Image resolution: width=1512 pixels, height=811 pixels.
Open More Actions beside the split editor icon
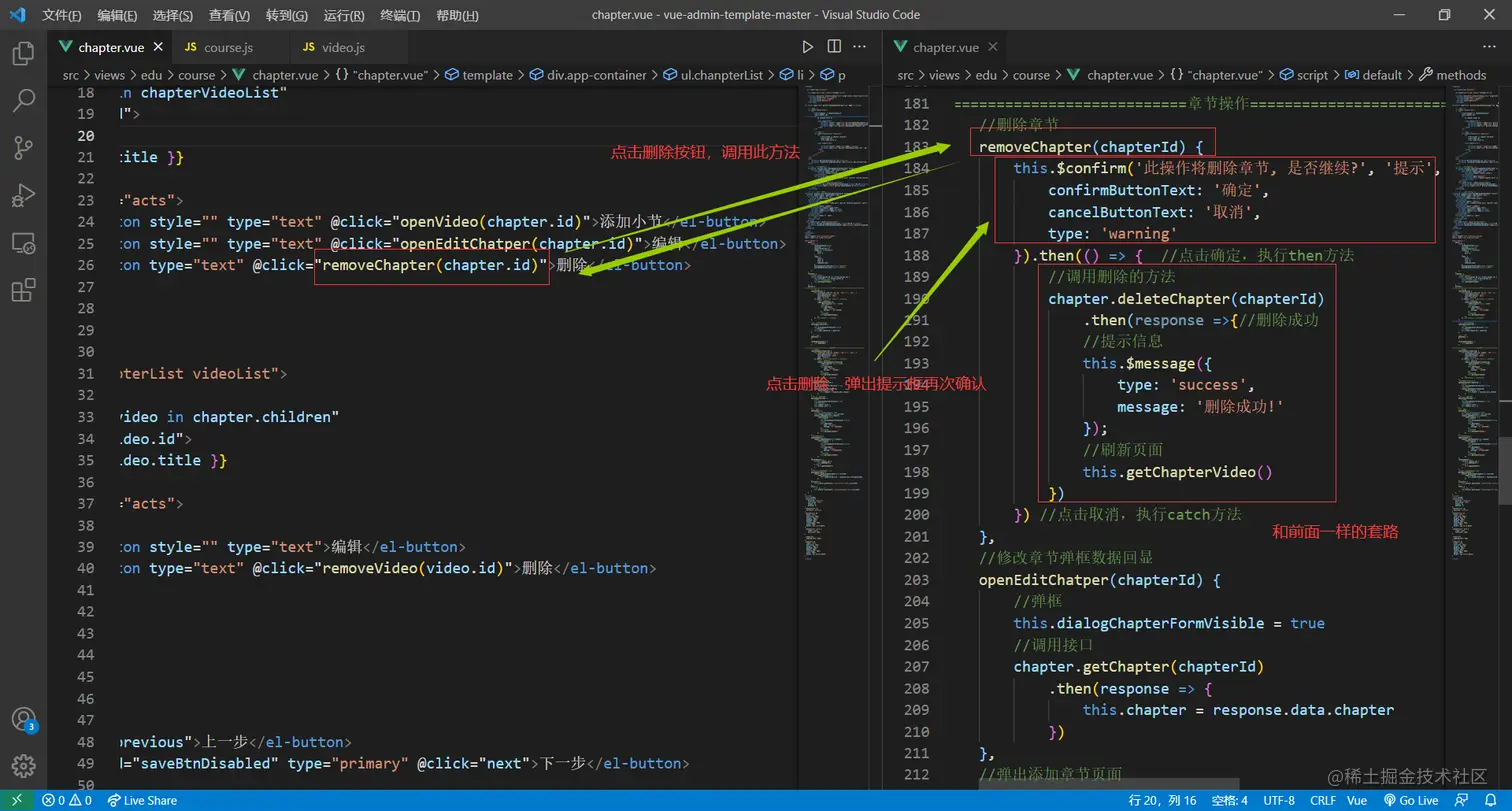click(x=860, y=47)
